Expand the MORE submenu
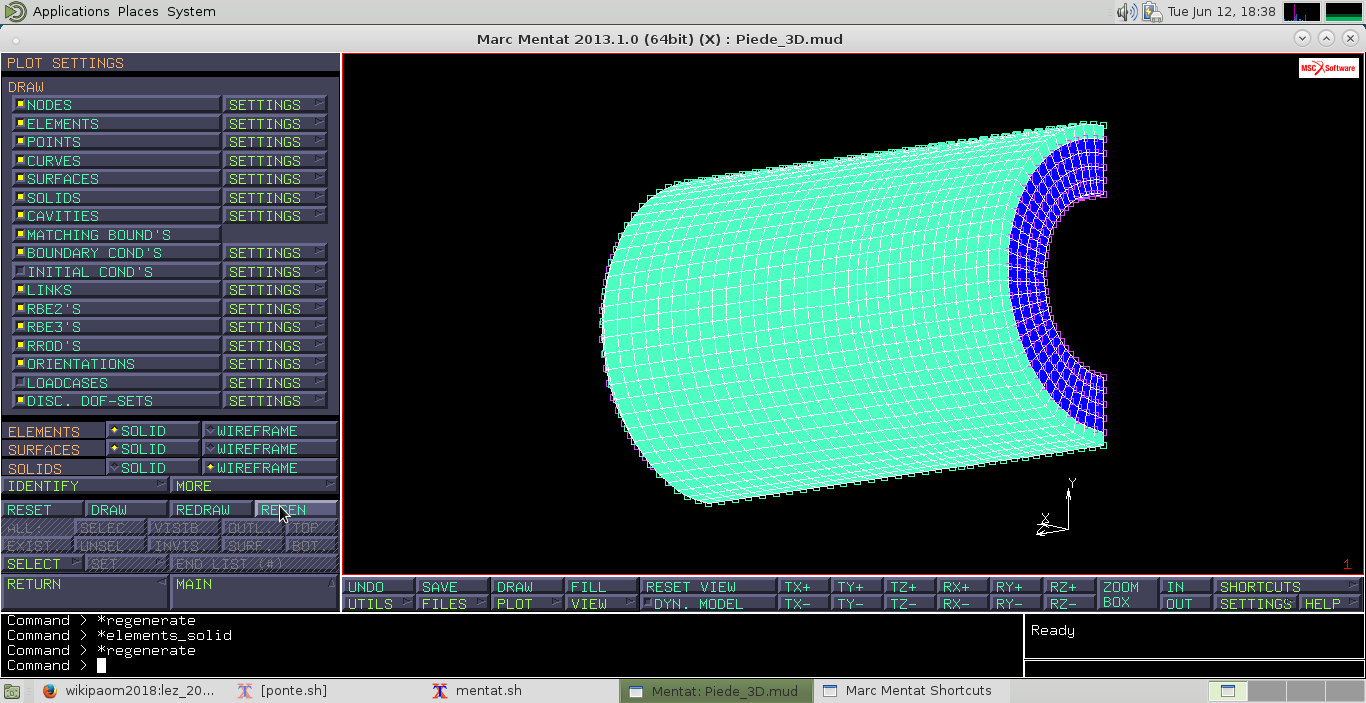The height and width of the screenshot is (703, 1366). tap(254, 486)
